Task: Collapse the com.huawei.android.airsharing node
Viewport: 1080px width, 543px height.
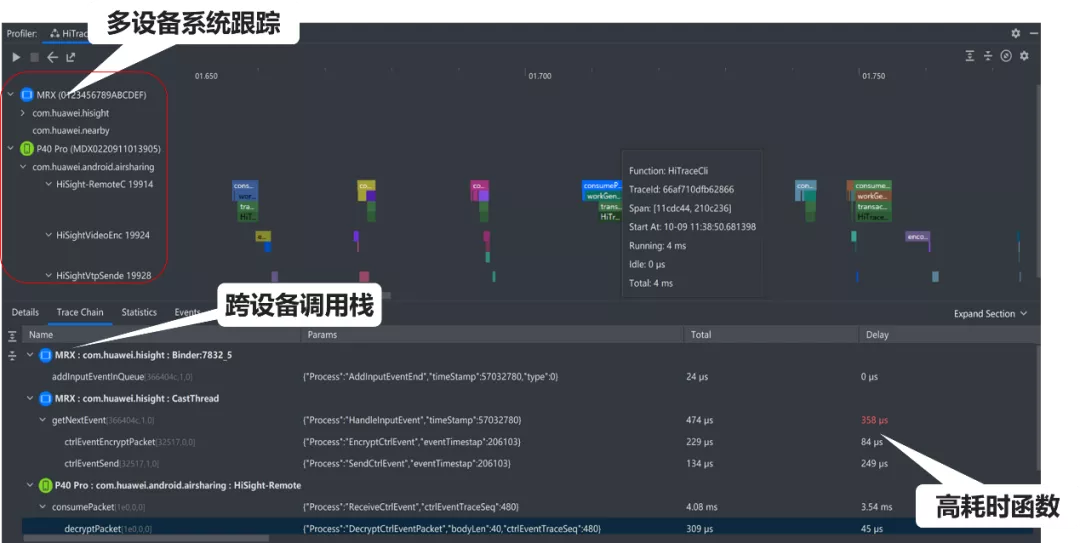Action: click(x=23, y=166)
